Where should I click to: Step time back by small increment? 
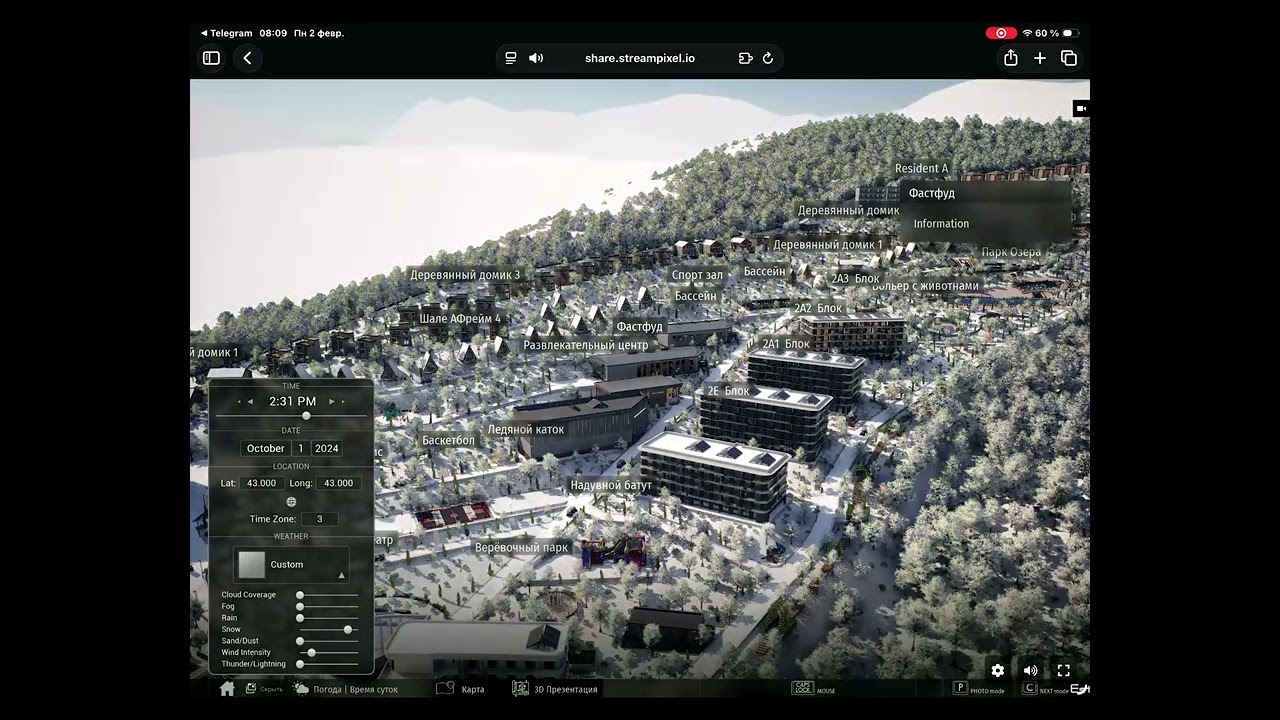tap(250, 402)
